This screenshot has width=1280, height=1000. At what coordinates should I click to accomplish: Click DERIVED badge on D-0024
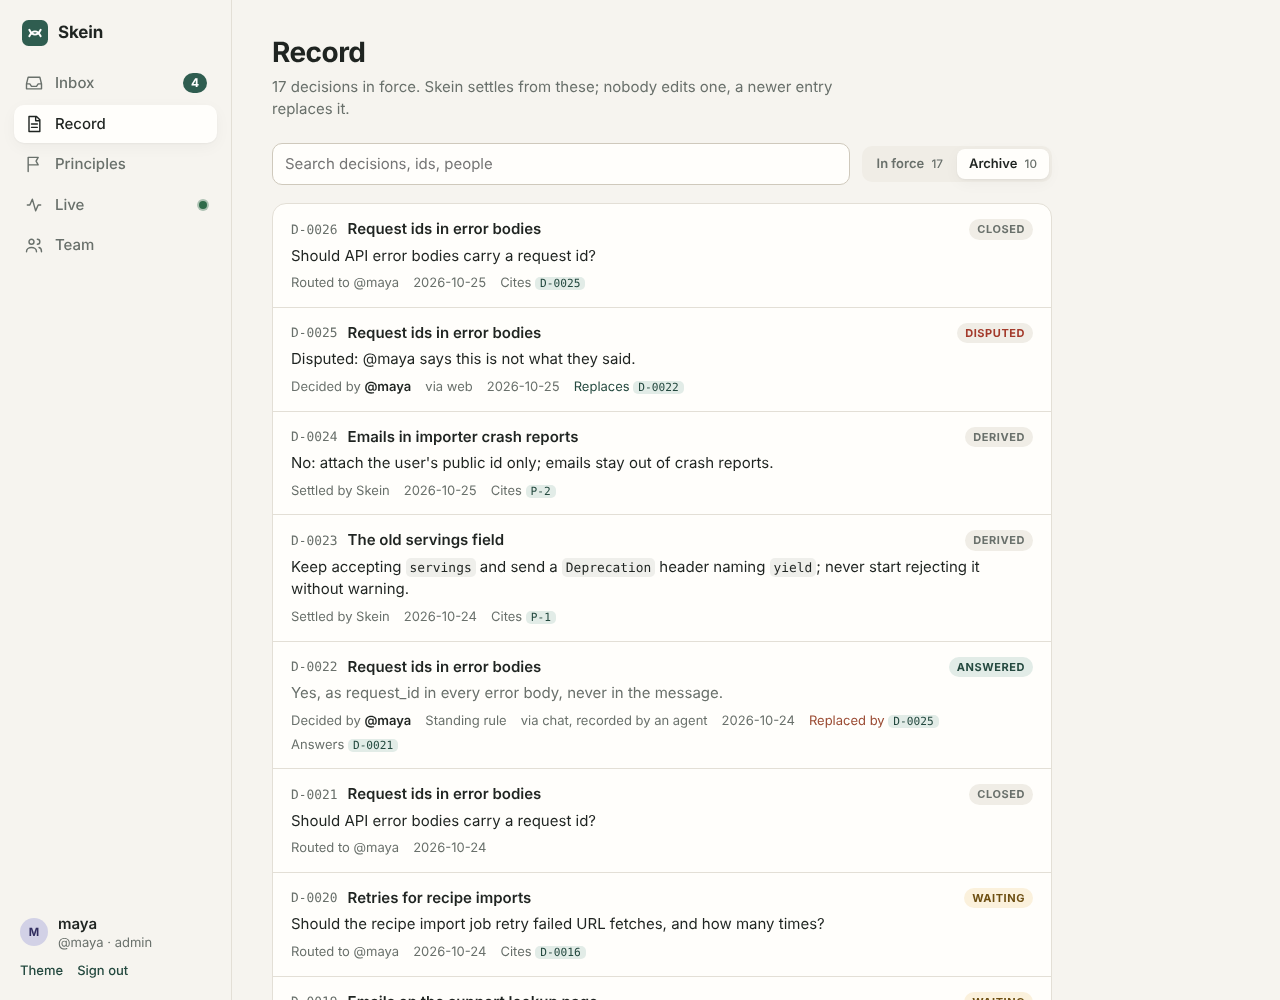click(998, 437)
